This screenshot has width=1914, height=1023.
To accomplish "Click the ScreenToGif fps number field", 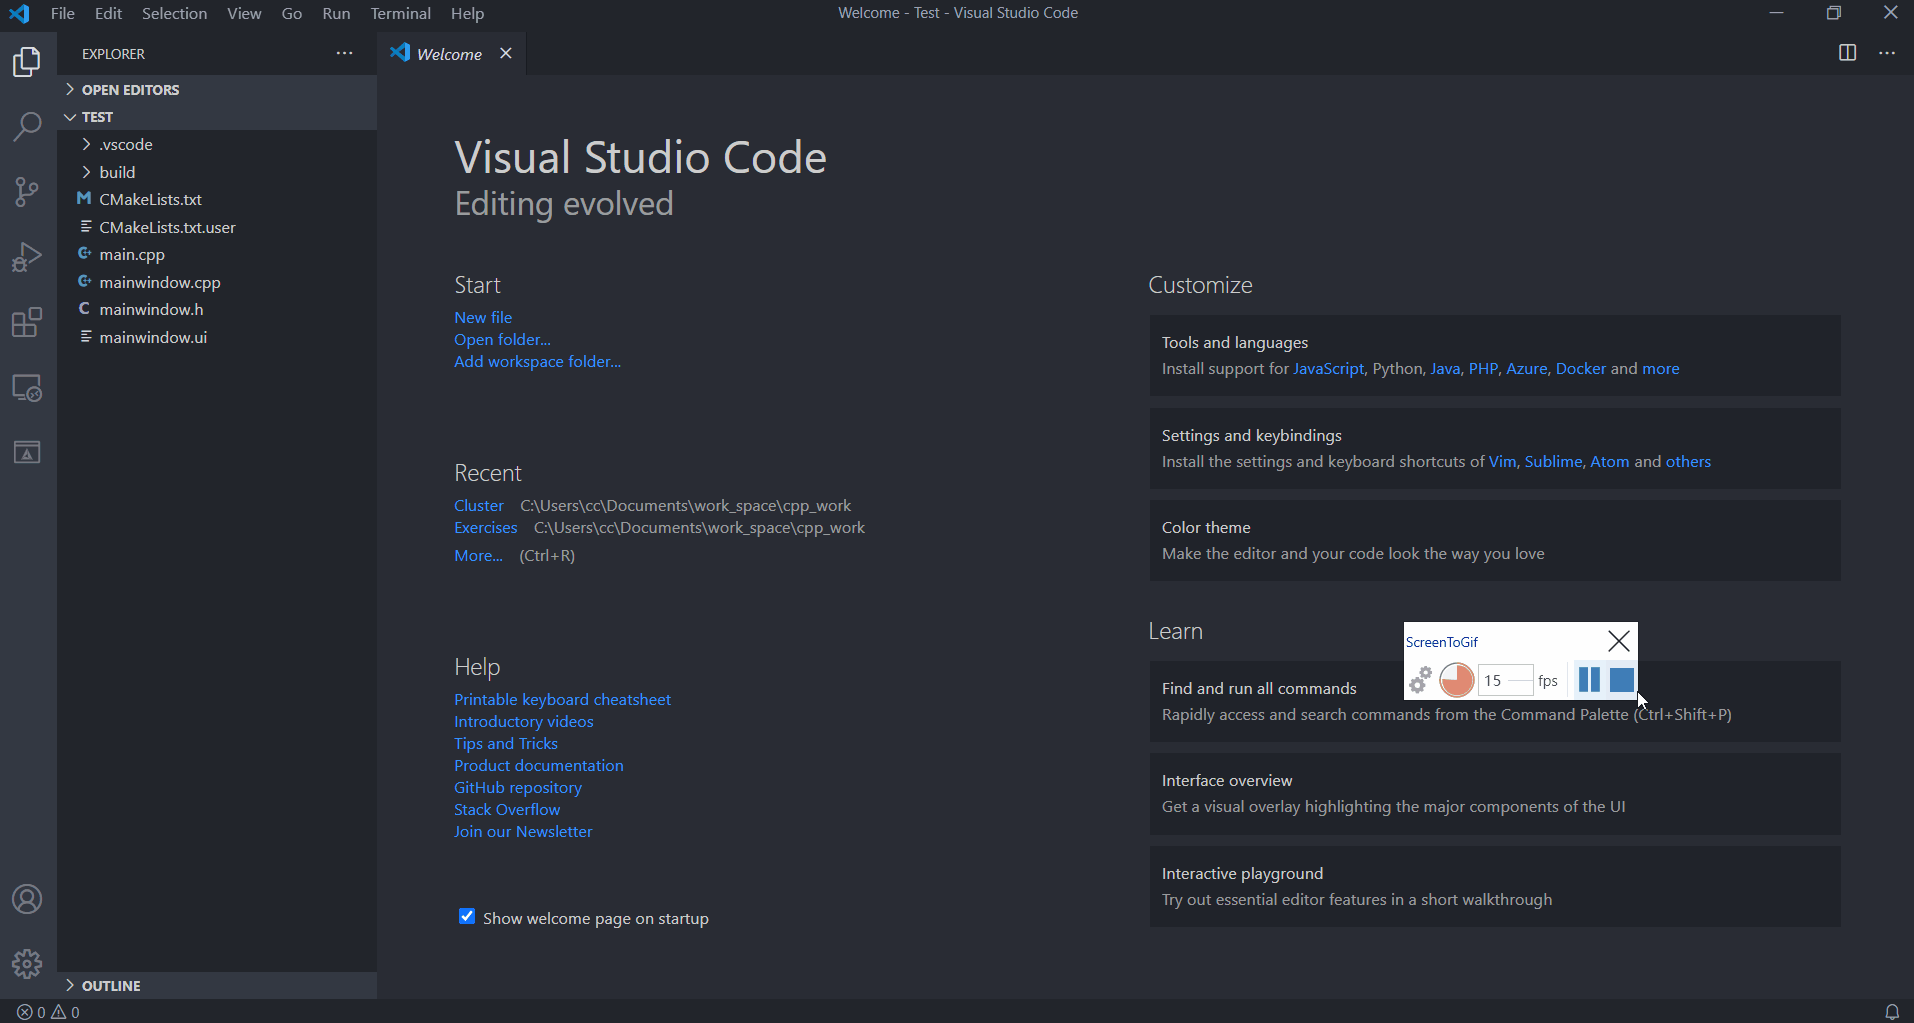I will (1503, 681).
